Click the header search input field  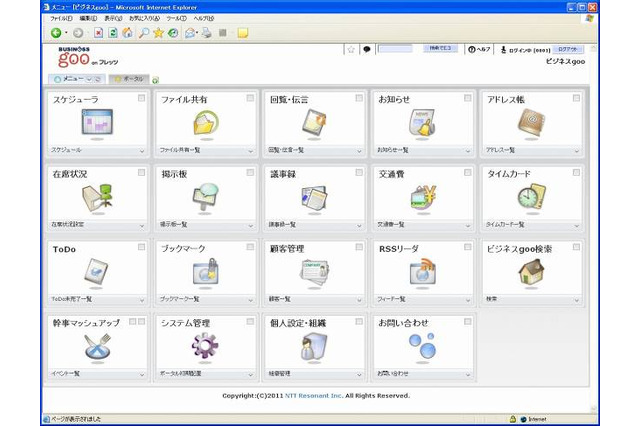(395, 49)
